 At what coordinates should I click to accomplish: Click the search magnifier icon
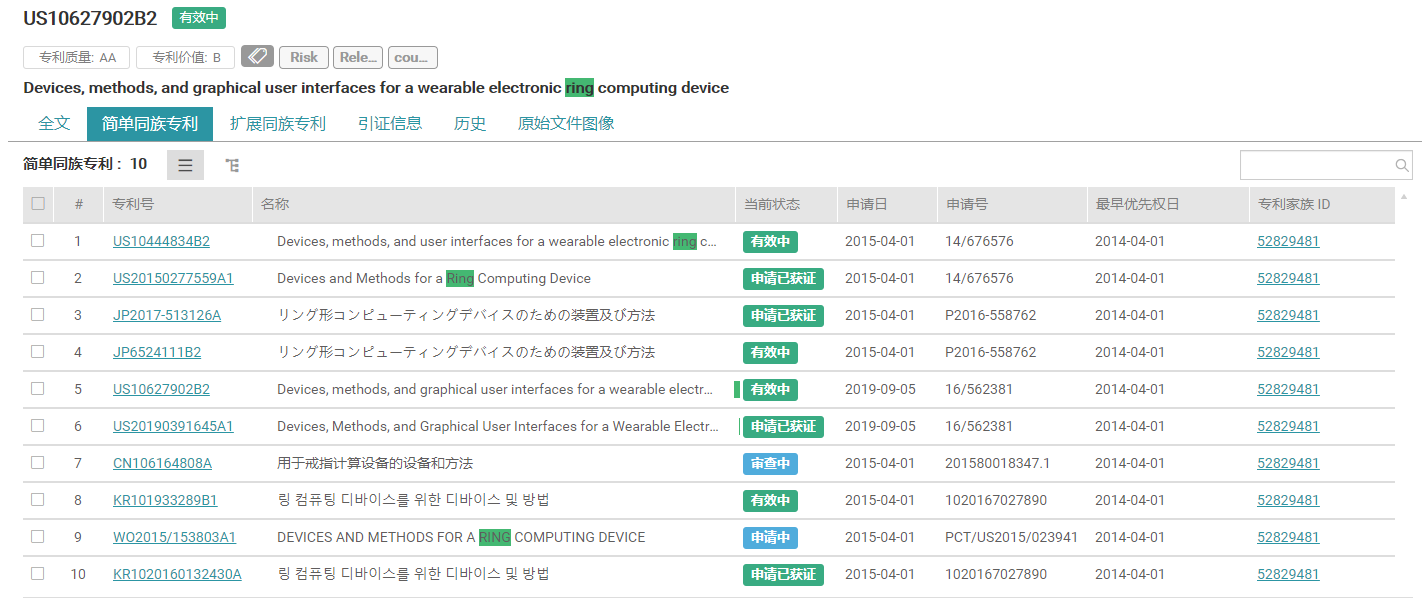[1402, 166]
